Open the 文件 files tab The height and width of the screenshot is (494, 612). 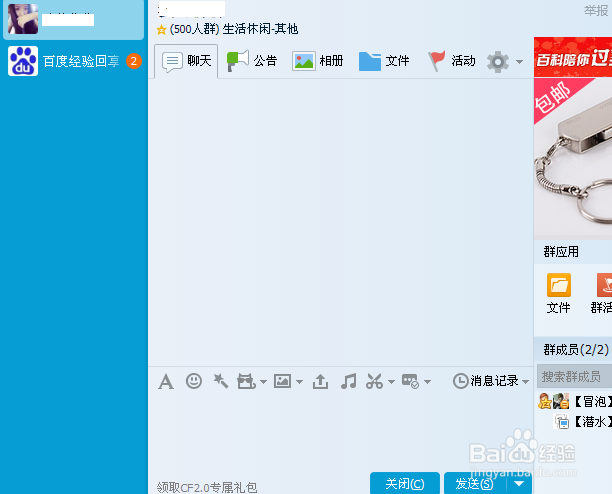(384, 61)
